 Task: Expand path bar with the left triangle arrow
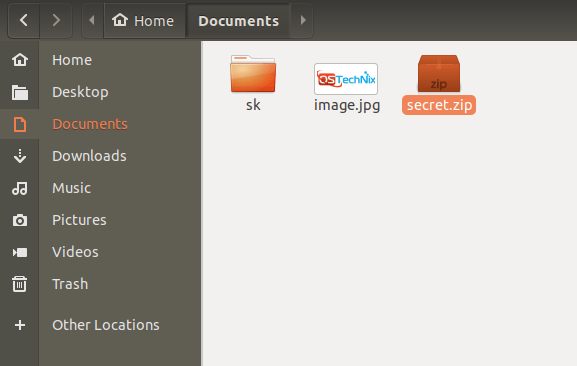(92, 20)
